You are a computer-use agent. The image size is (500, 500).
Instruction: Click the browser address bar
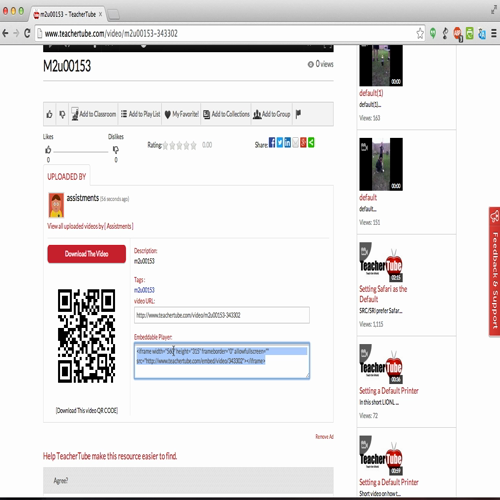point(230,33)
